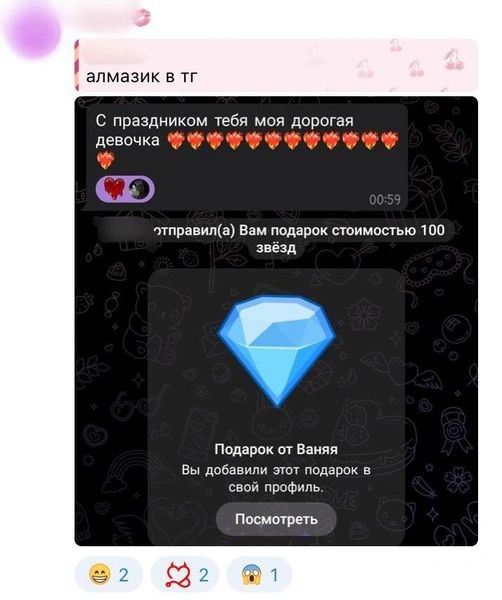Open the Подарок от Ваня title
Image resolution: width=502 pixels, height=600 pixels.
[x=276, y=449]
